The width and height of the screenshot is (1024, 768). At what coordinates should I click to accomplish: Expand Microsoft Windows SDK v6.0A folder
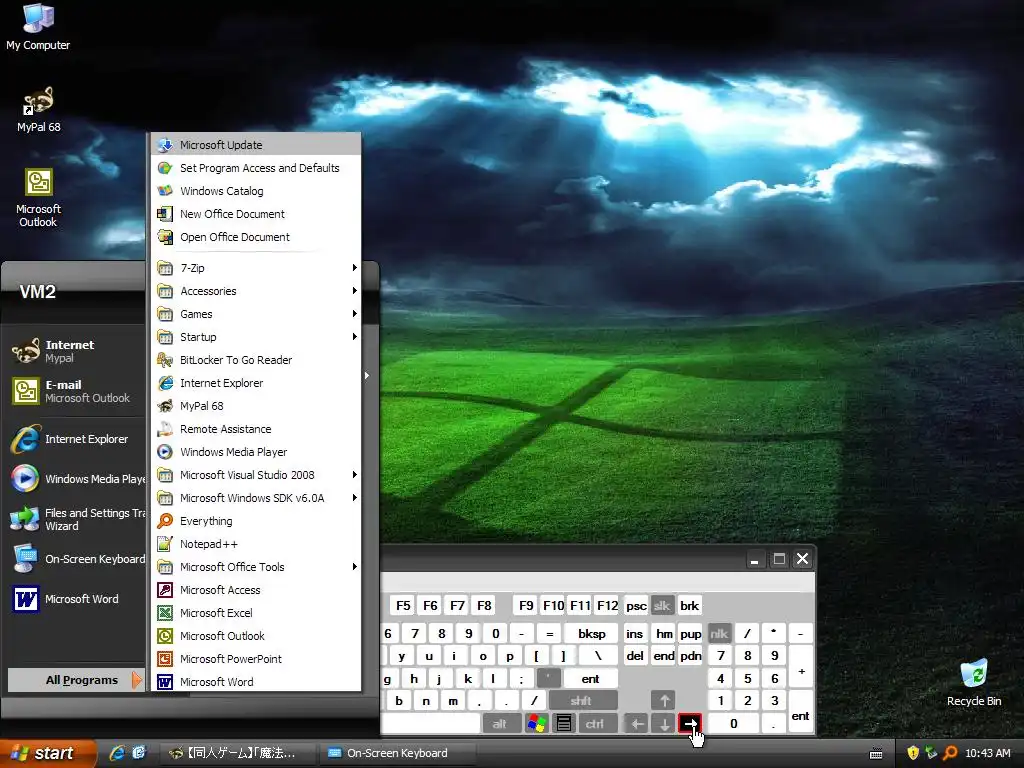[x=256, y=498]
